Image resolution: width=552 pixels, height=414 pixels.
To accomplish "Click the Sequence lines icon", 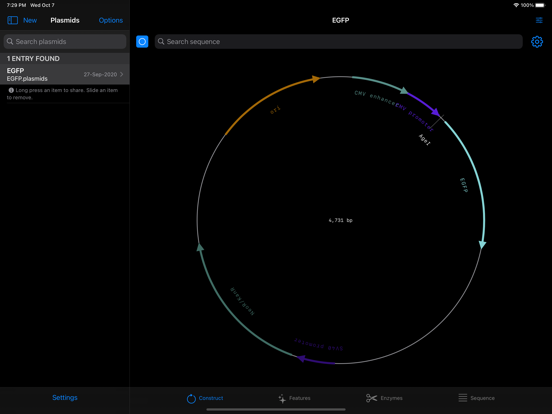I will 463,398.
